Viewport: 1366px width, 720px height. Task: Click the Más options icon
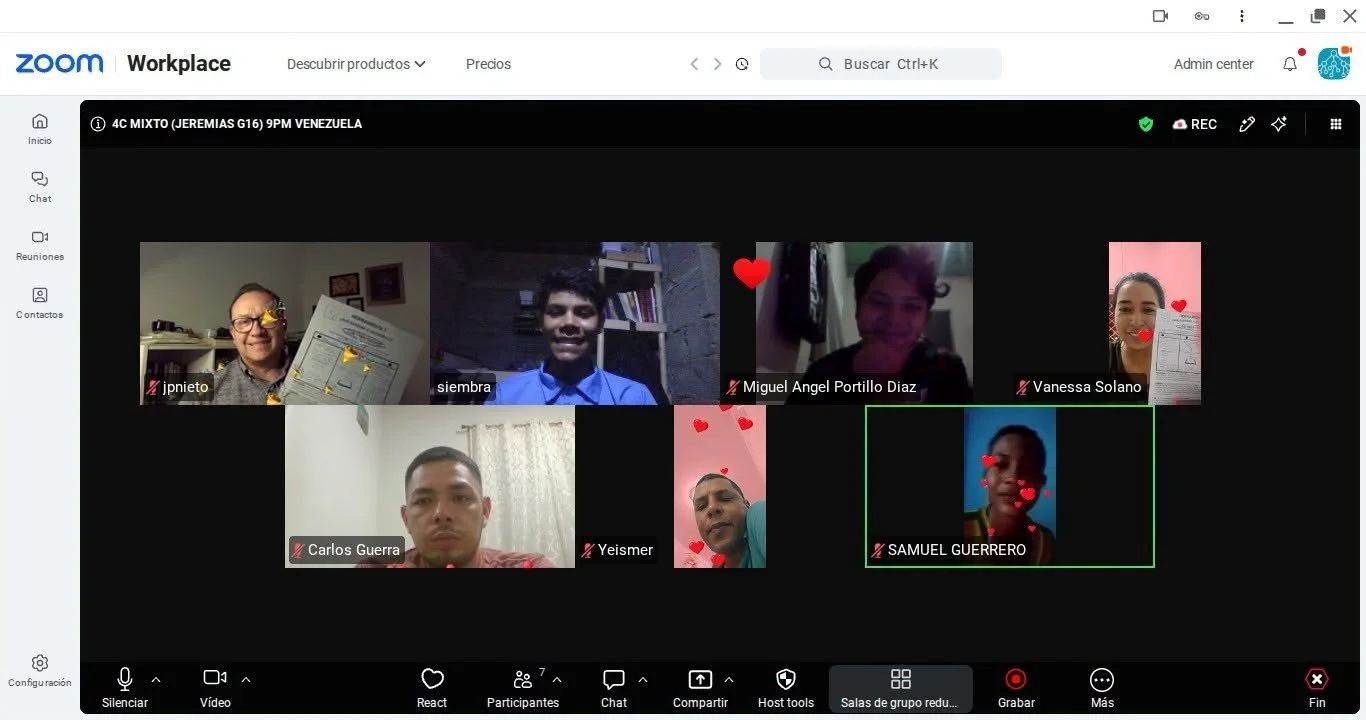click(1102, 680)
